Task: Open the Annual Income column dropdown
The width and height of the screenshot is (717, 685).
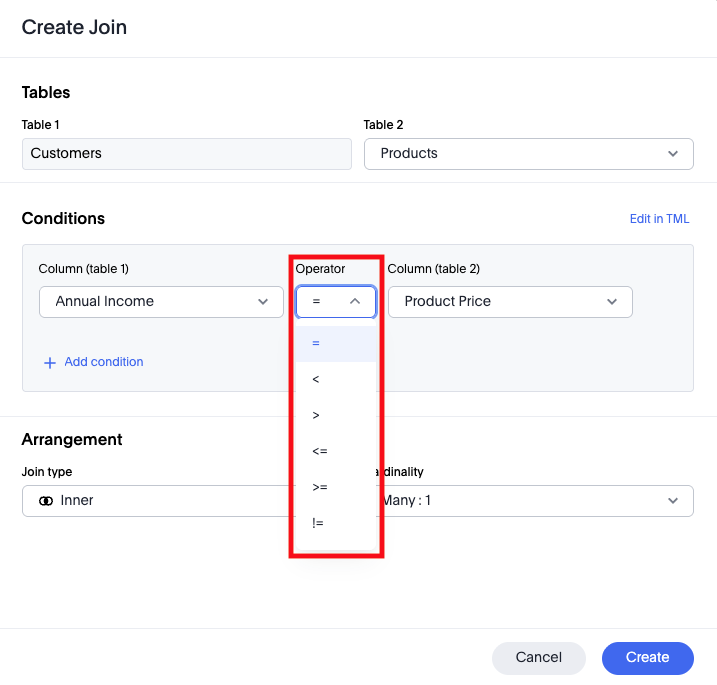Action: (x=160, y=301)
